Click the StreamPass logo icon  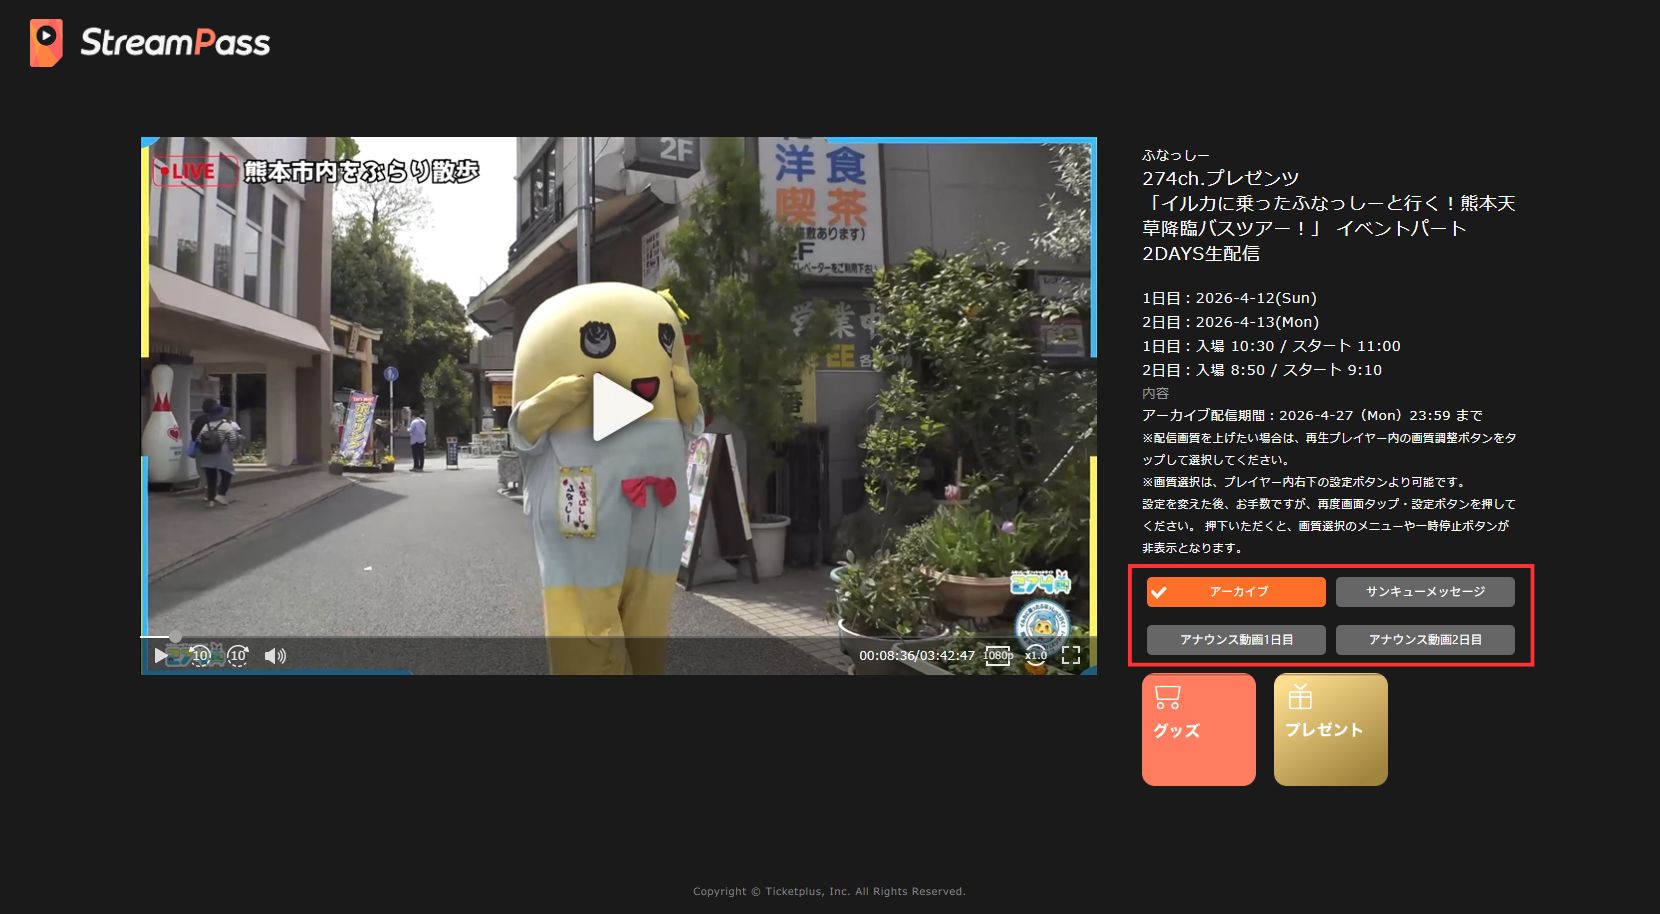click(x=46, y=43)
